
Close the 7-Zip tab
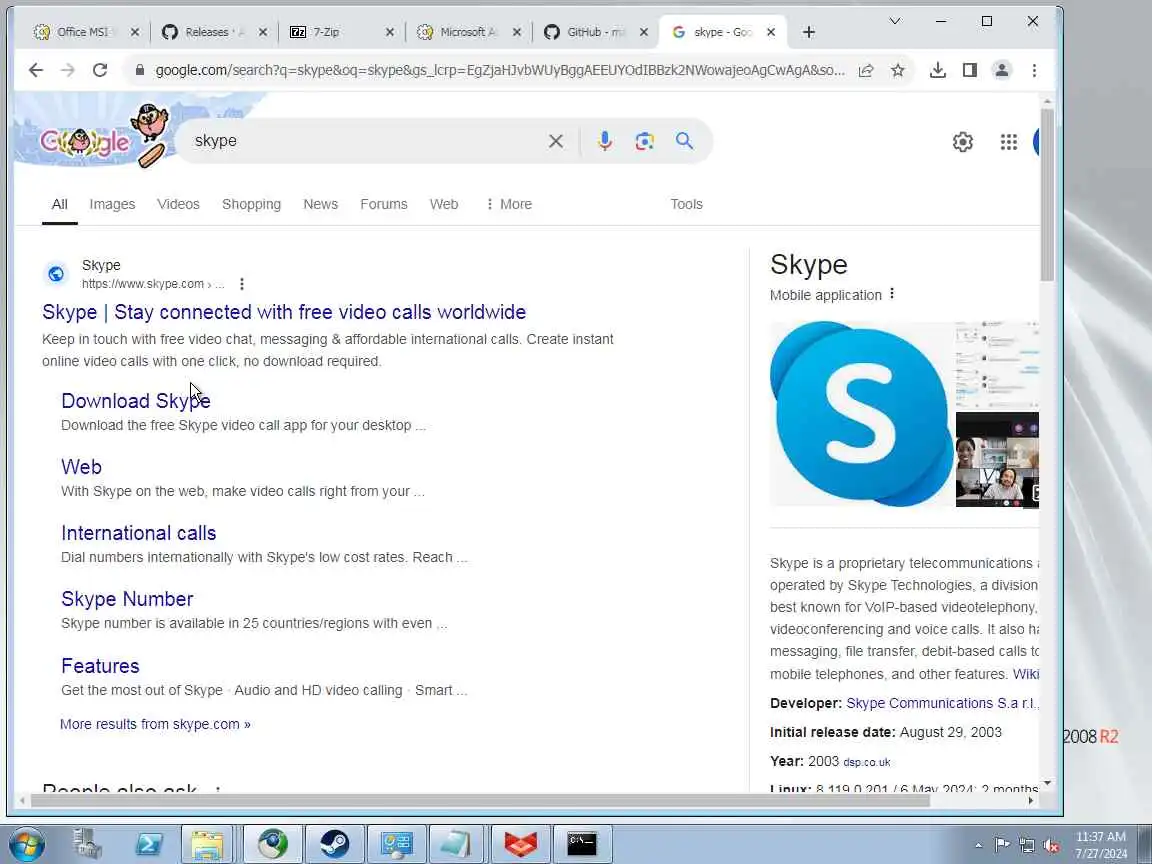[390, 32]
